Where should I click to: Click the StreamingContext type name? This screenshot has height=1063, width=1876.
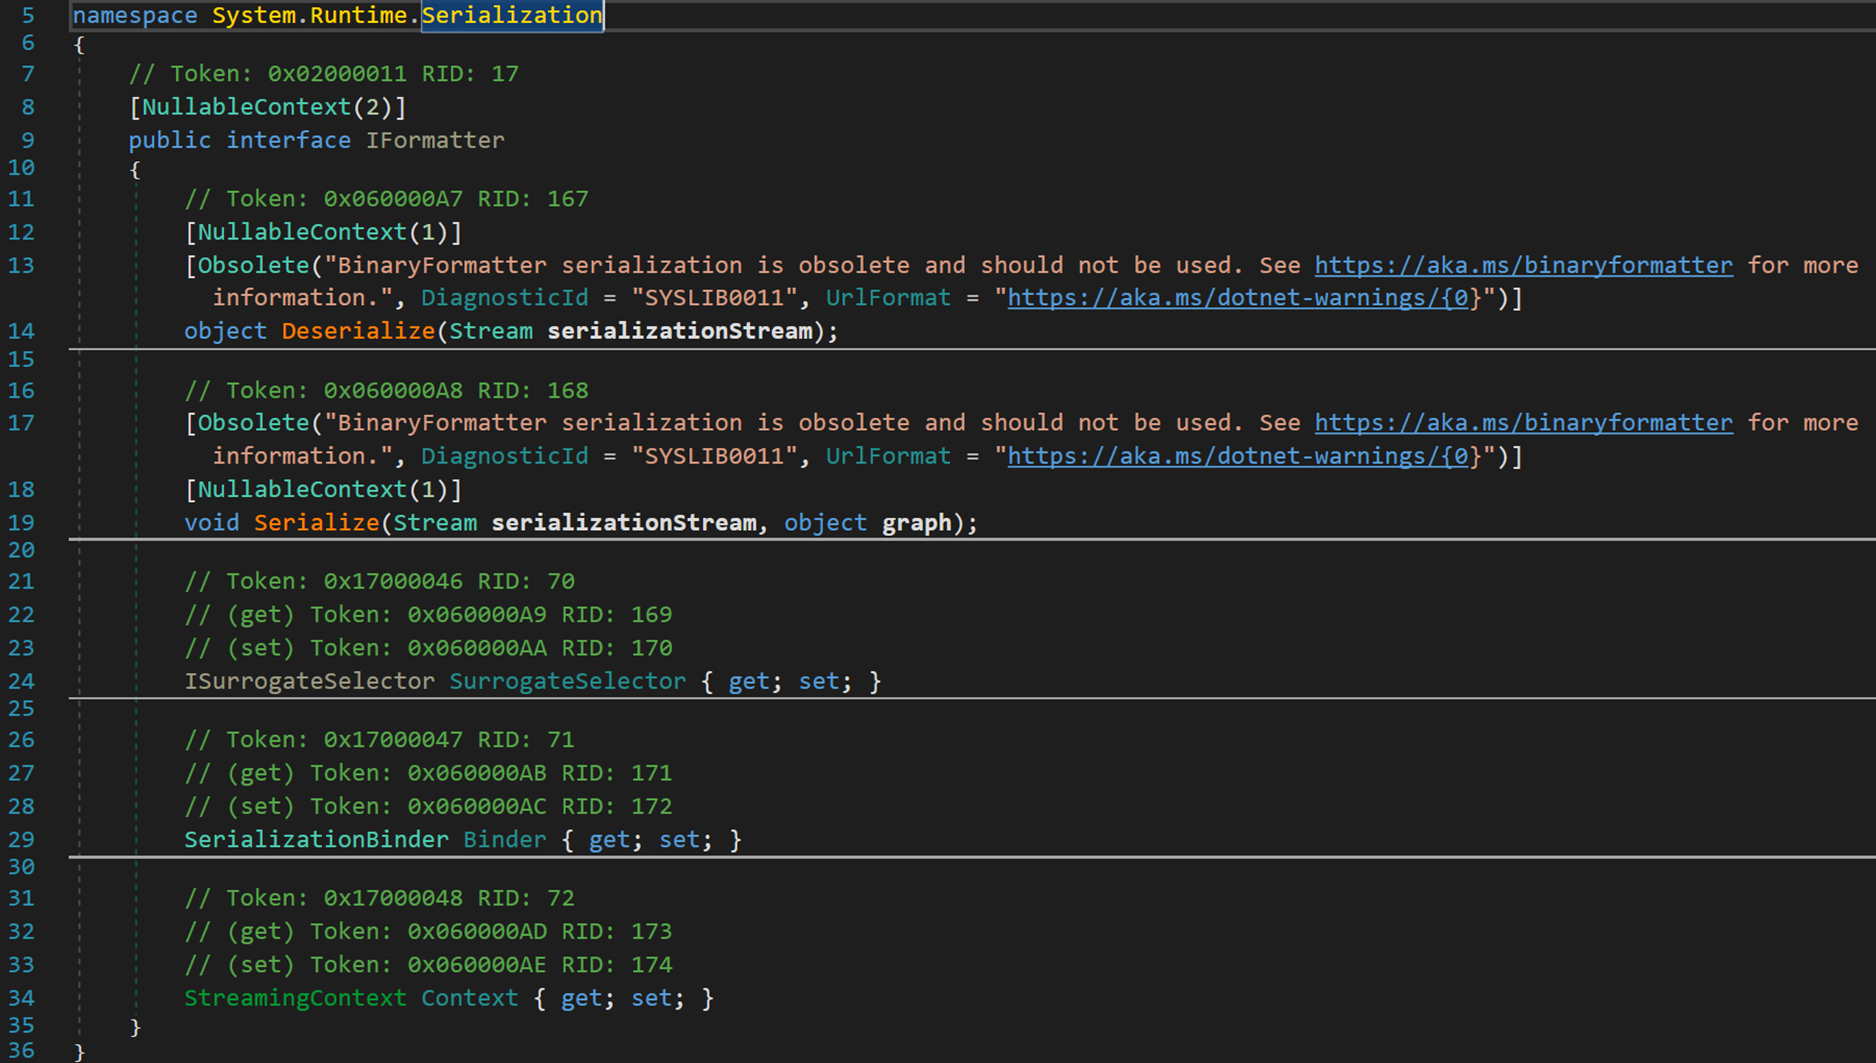(295, 998)
